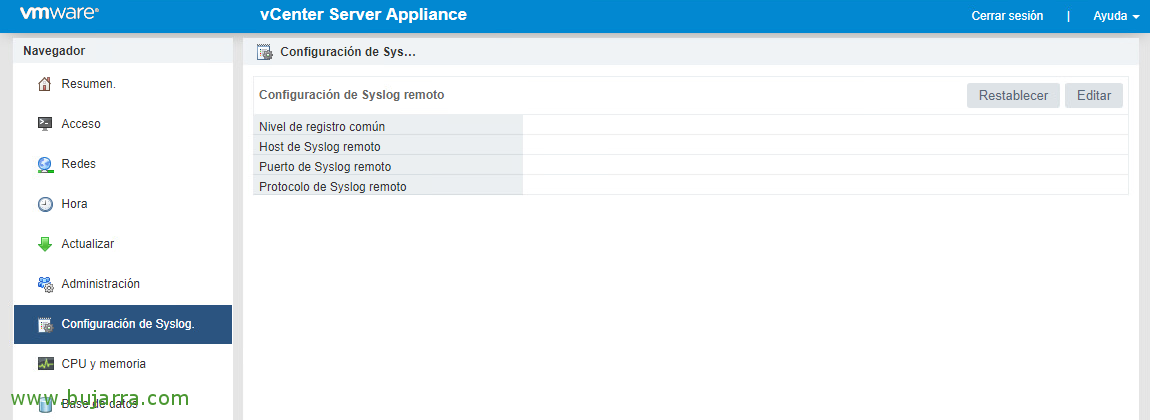1150x420 pixels.
Task: Click the green arrow Actualizar icon
Action: 45,244
